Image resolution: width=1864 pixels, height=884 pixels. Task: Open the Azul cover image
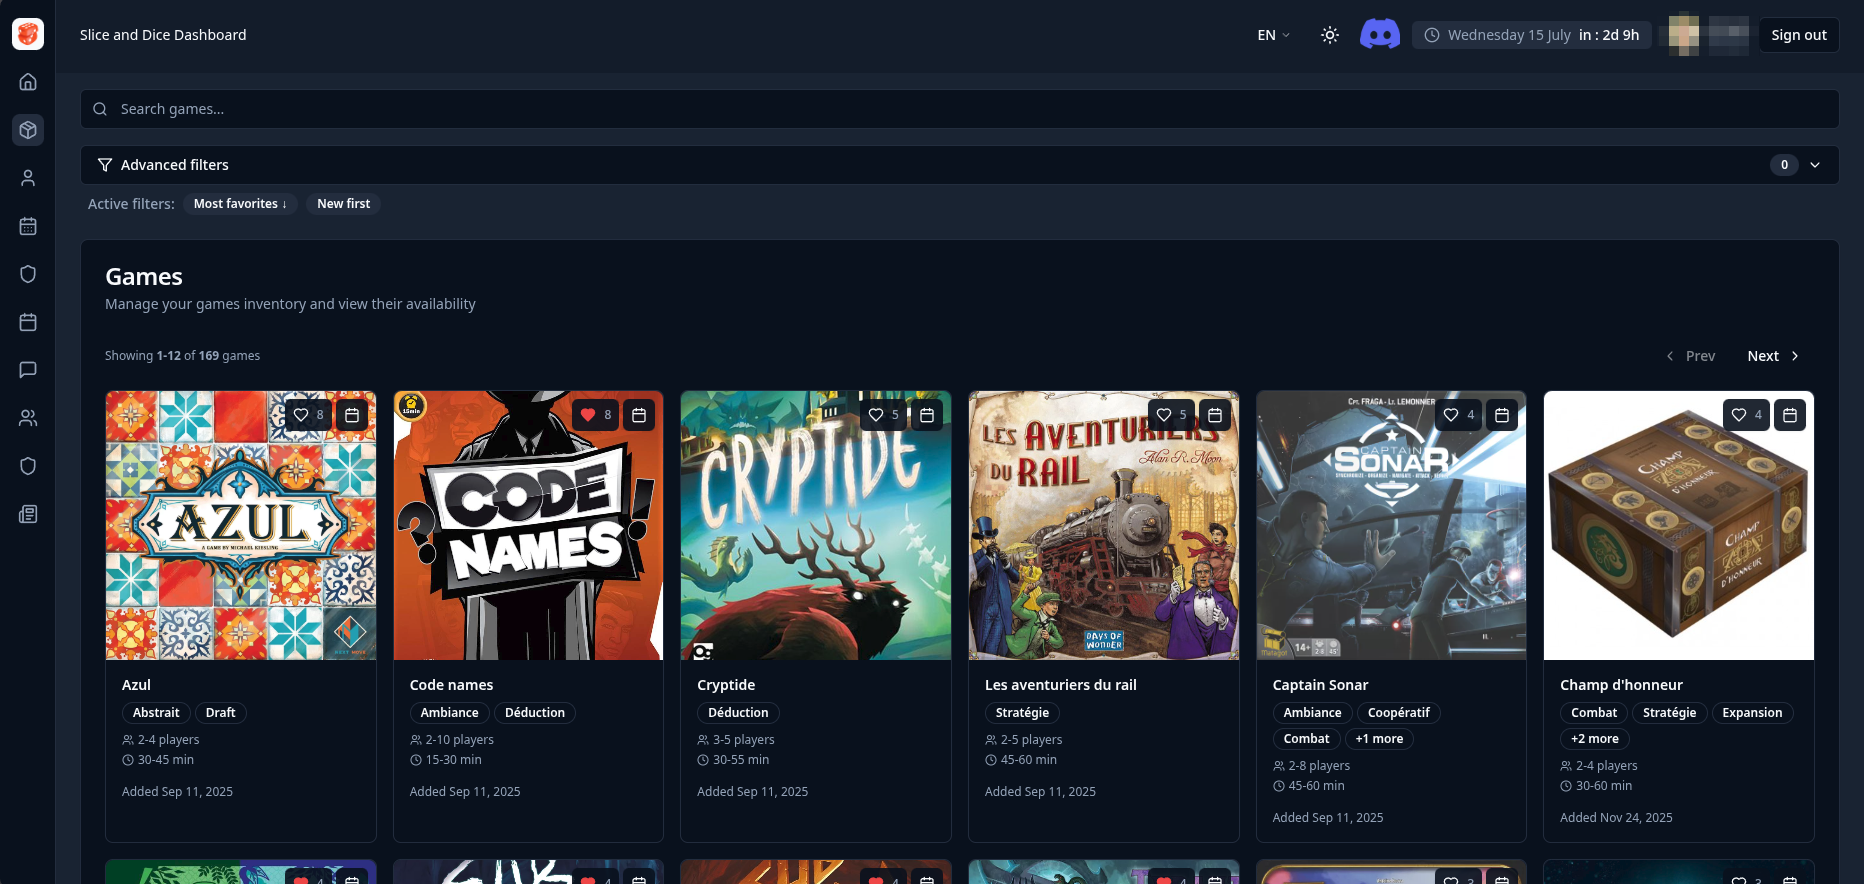[241, 525]
